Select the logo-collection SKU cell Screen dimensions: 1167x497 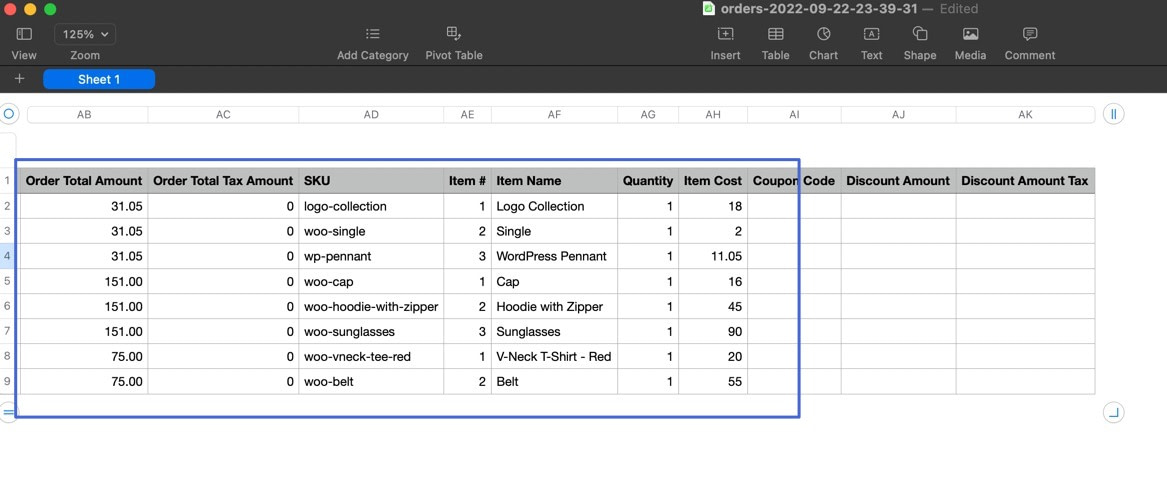(371, 206)
